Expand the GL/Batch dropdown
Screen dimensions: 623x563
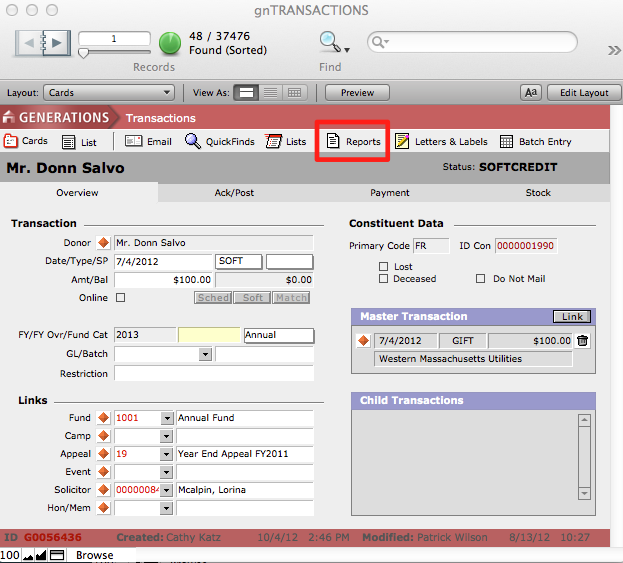(x=205, y=354)
